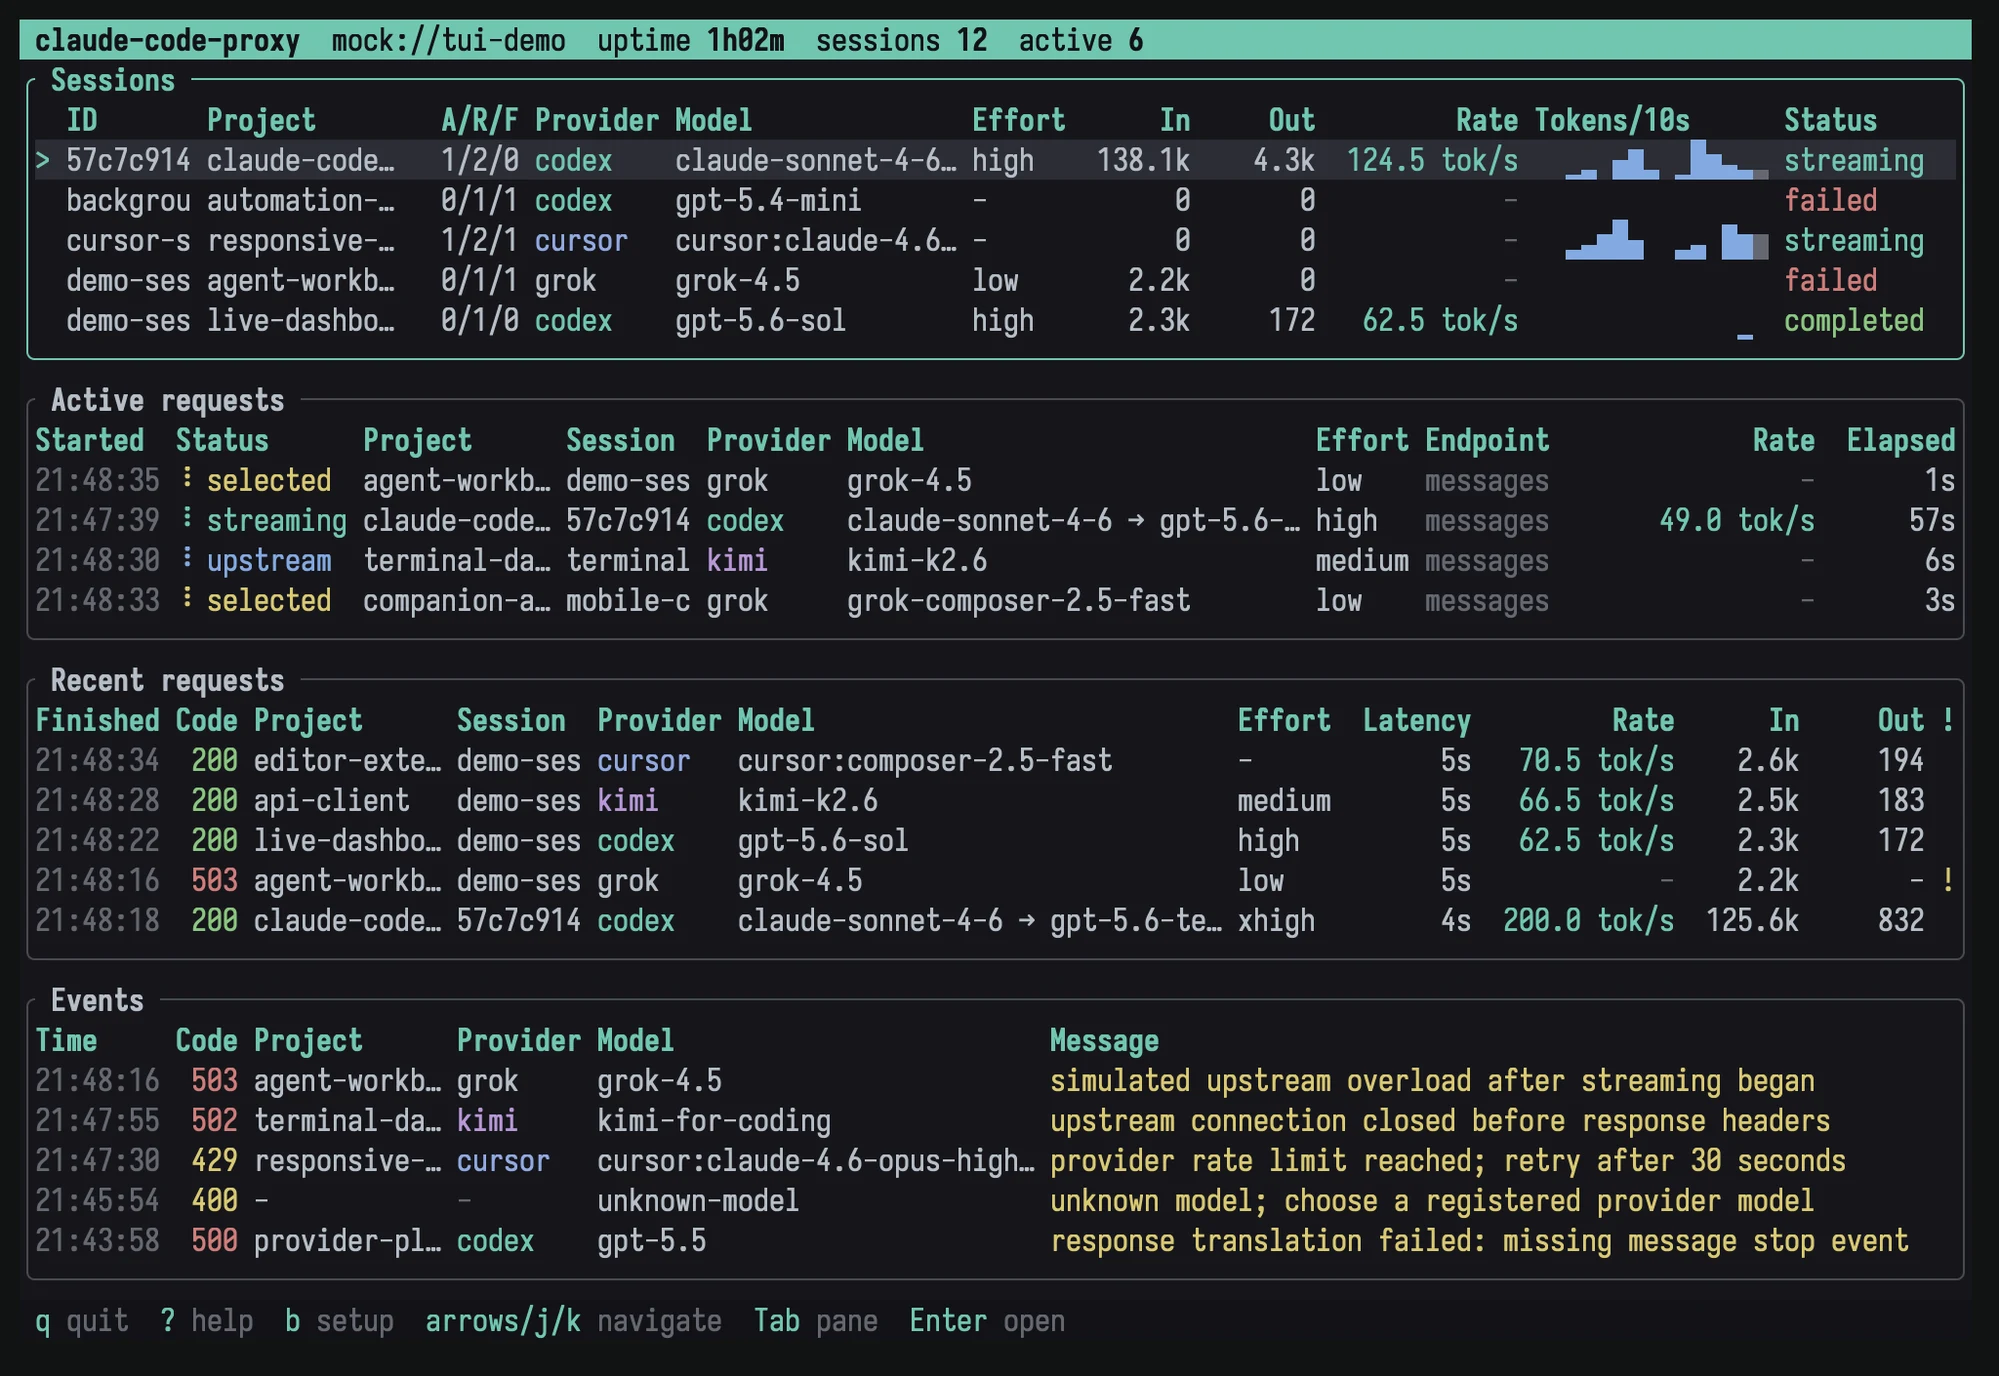Image resolution: width=1999 pixels, height=1376 pixels.
Task: Select the active request started 21:48:35
Action: (x=995, y=481)
